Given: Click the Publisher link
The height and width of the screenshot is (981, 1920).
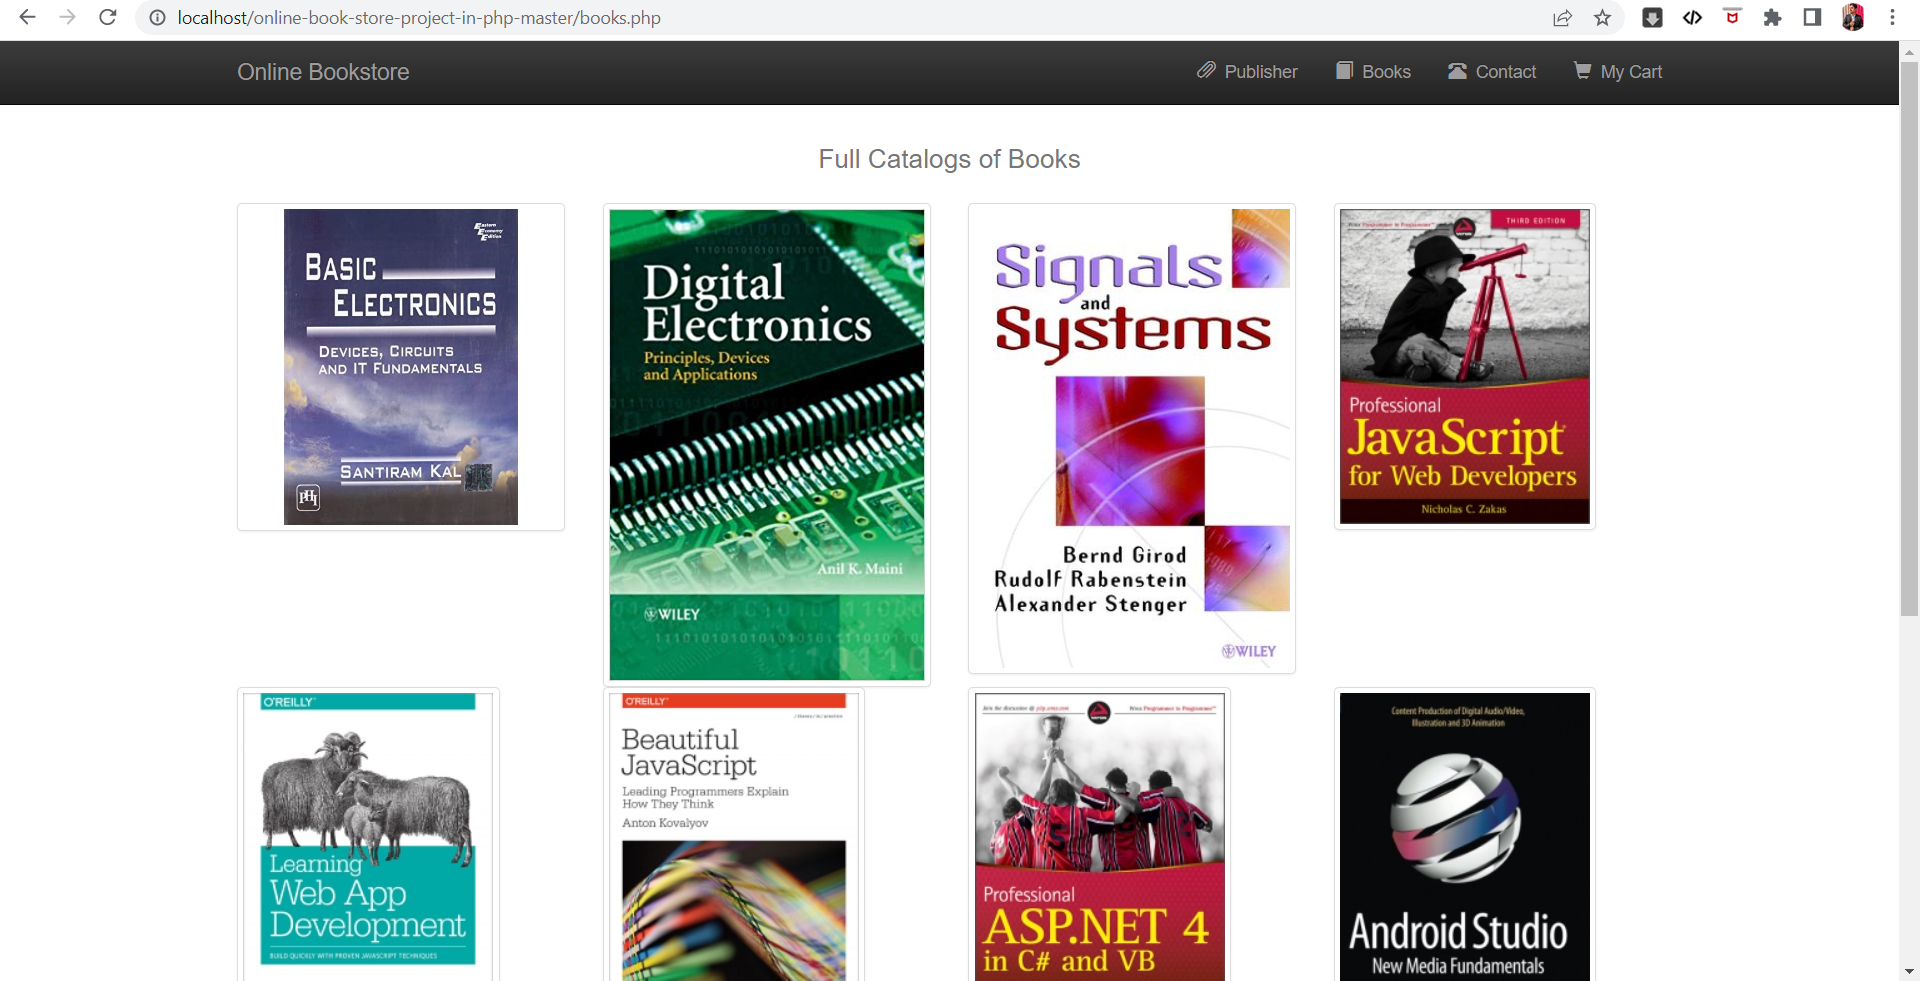Looking at the screenshot, I should click(x=1261, y=71).
